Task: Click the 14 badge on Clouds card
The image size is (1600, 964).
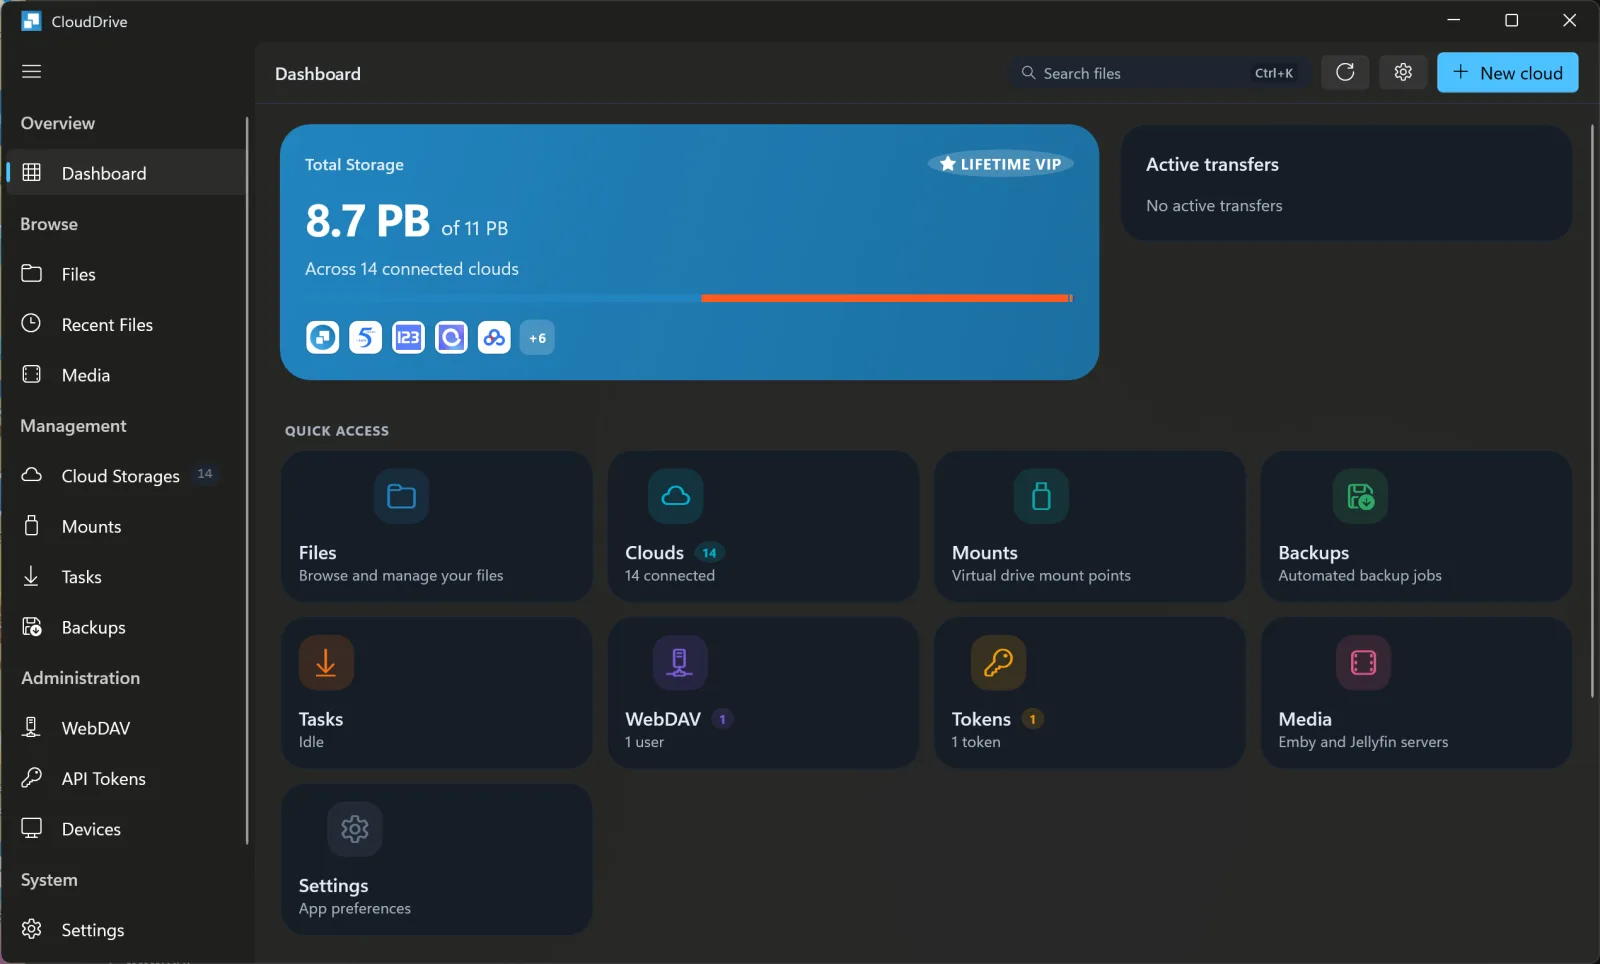Action: (x=709, y=553)
